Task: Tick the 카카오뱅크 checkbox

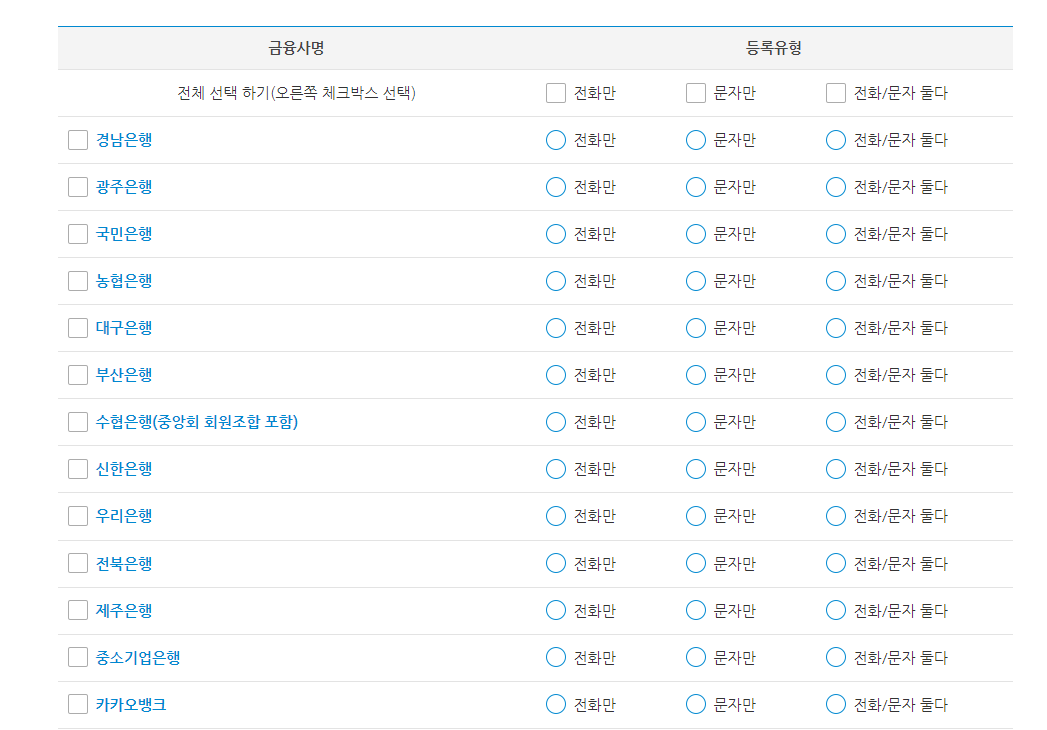Action: click(x=78, y=704)
